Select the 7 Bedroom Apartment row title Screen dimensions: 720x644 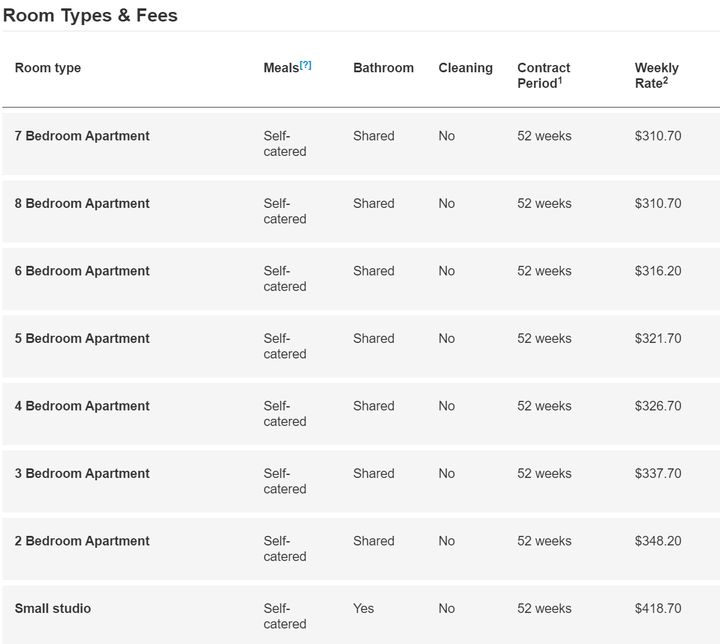click(x=82, y=136)
